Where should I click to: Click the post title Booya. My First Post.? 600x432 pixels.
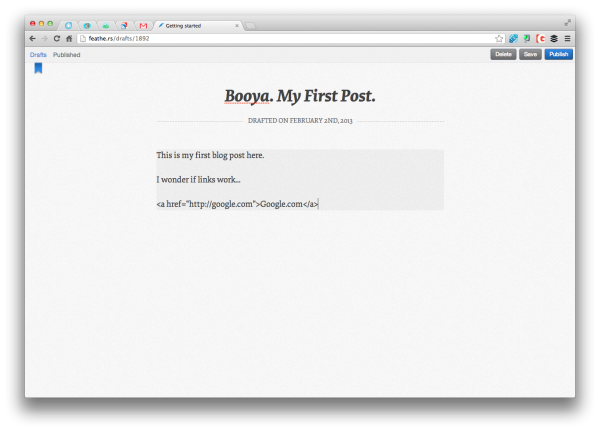300,96
